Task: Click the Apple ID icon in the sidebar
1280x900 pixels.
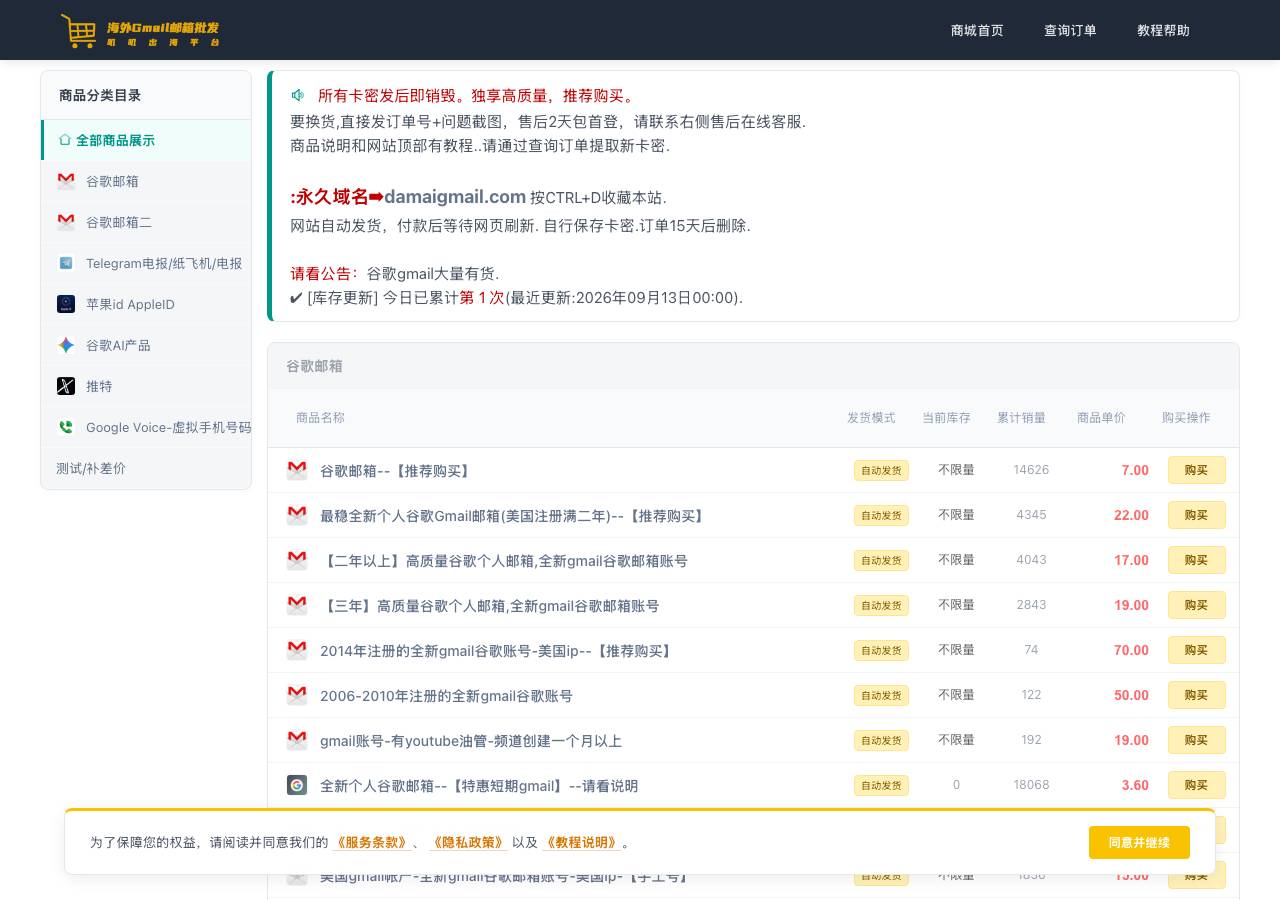Action: click(x=66, y=304)
